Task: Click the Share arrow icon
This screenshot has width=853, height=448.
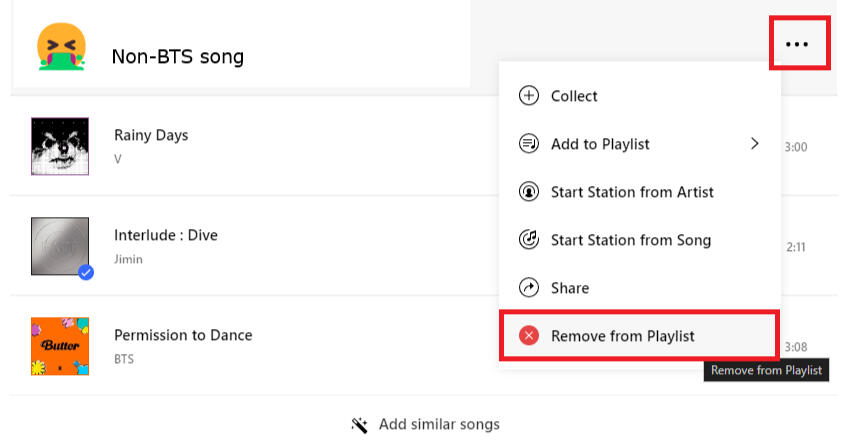Action: pyautogui.click(x=529, y=288)
